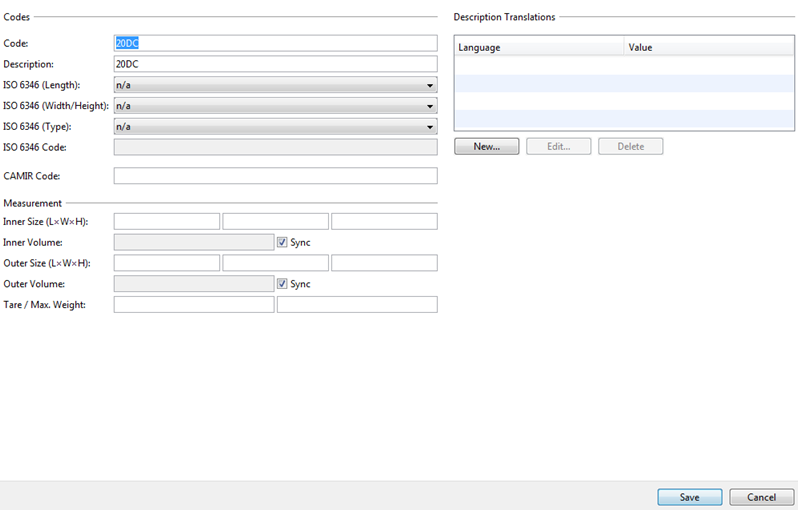The height and width of the screenshot is (510, 798).
Task: Open the ISO 6346 (Type) dropdown
Action: click(275, 127)
